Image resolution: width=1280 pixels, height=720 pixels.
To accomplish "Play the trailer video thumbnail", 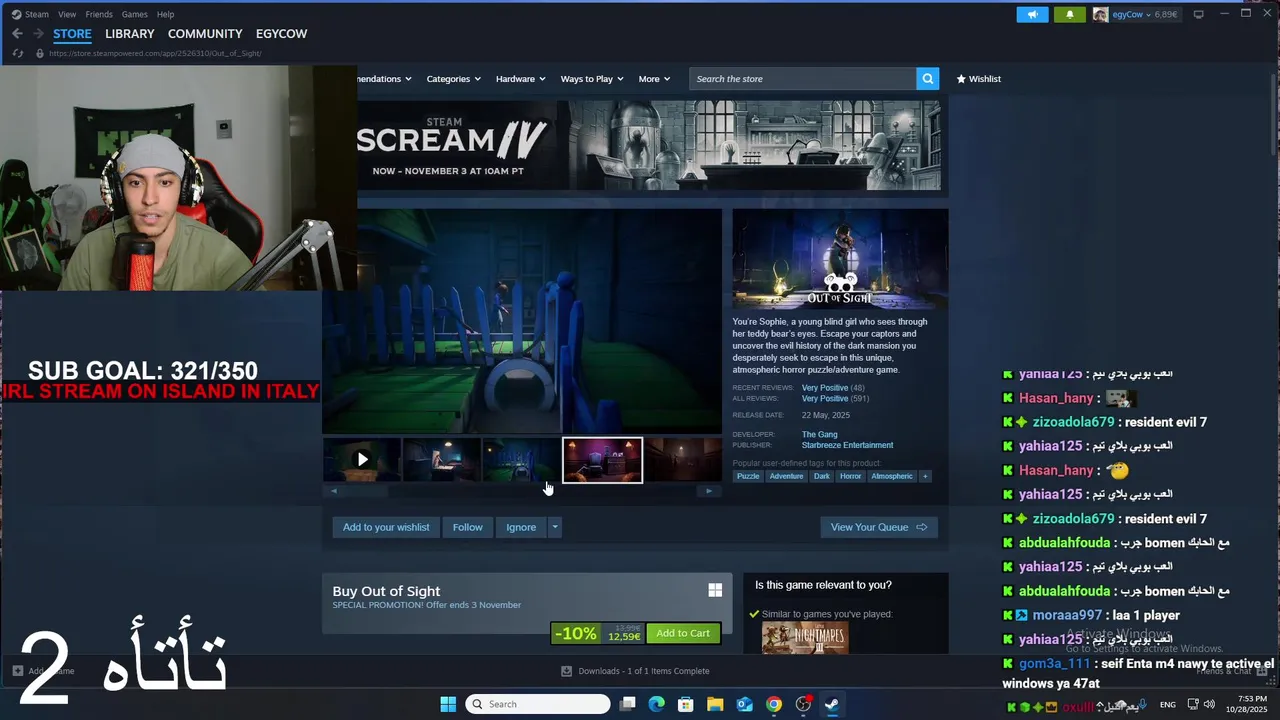I will coord(362,460).
